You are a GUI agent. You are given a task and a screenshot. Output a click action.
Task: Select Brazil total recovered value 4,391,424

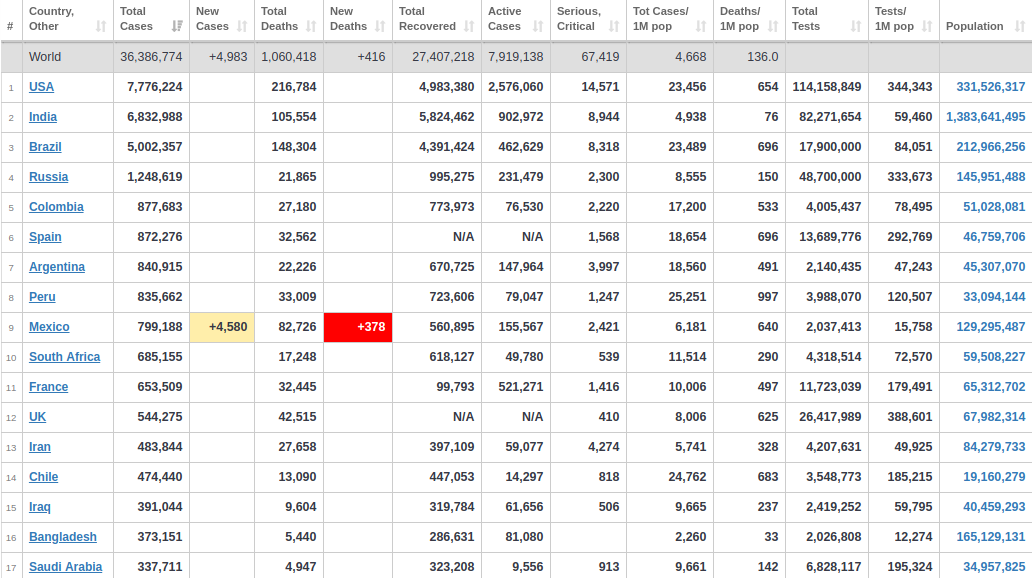[x=446, y=147]
